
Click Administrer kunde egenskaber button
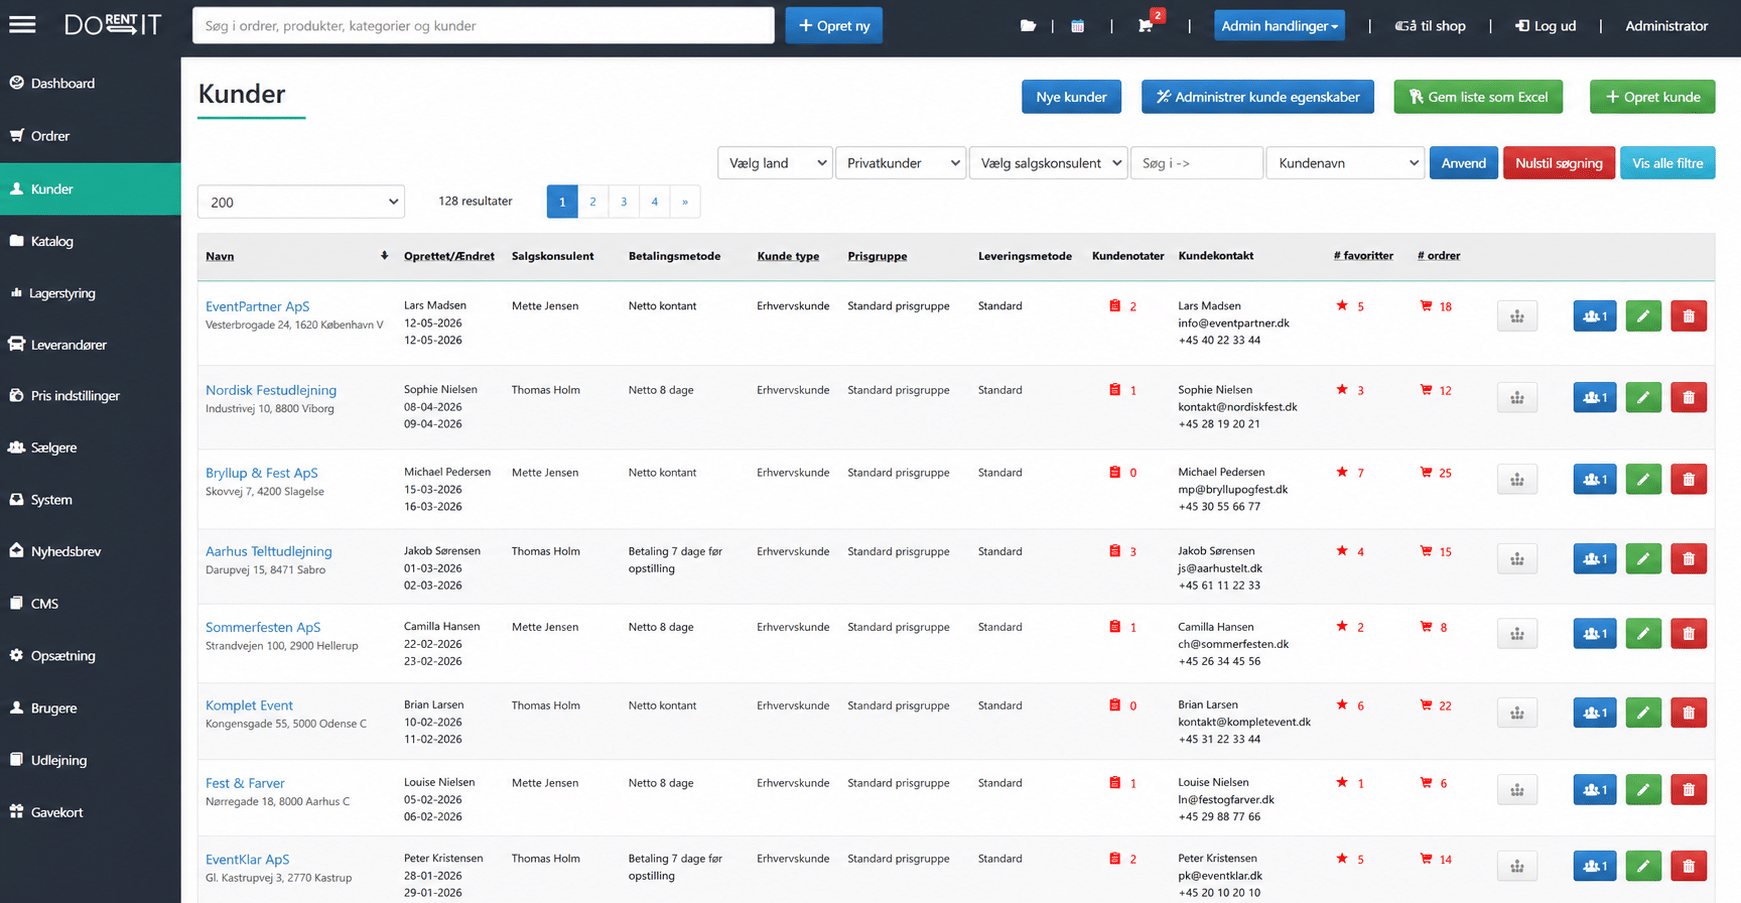point(1258,97)
